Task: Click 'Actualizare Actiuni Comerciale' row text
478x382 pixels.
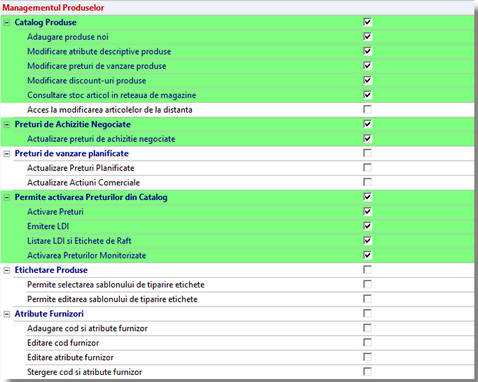Action: pos(83,183)
